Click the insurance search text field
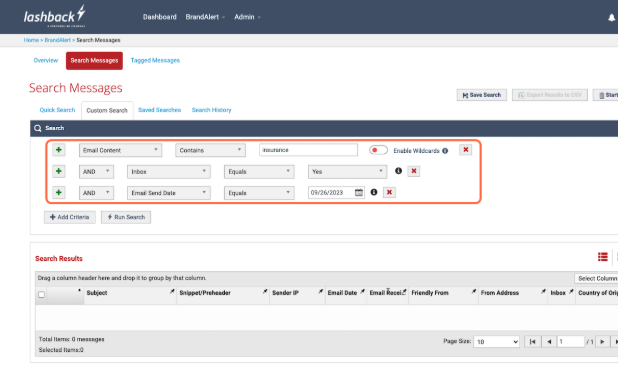Viewport: 618px width, 375px height. click(x=308, y=150)
